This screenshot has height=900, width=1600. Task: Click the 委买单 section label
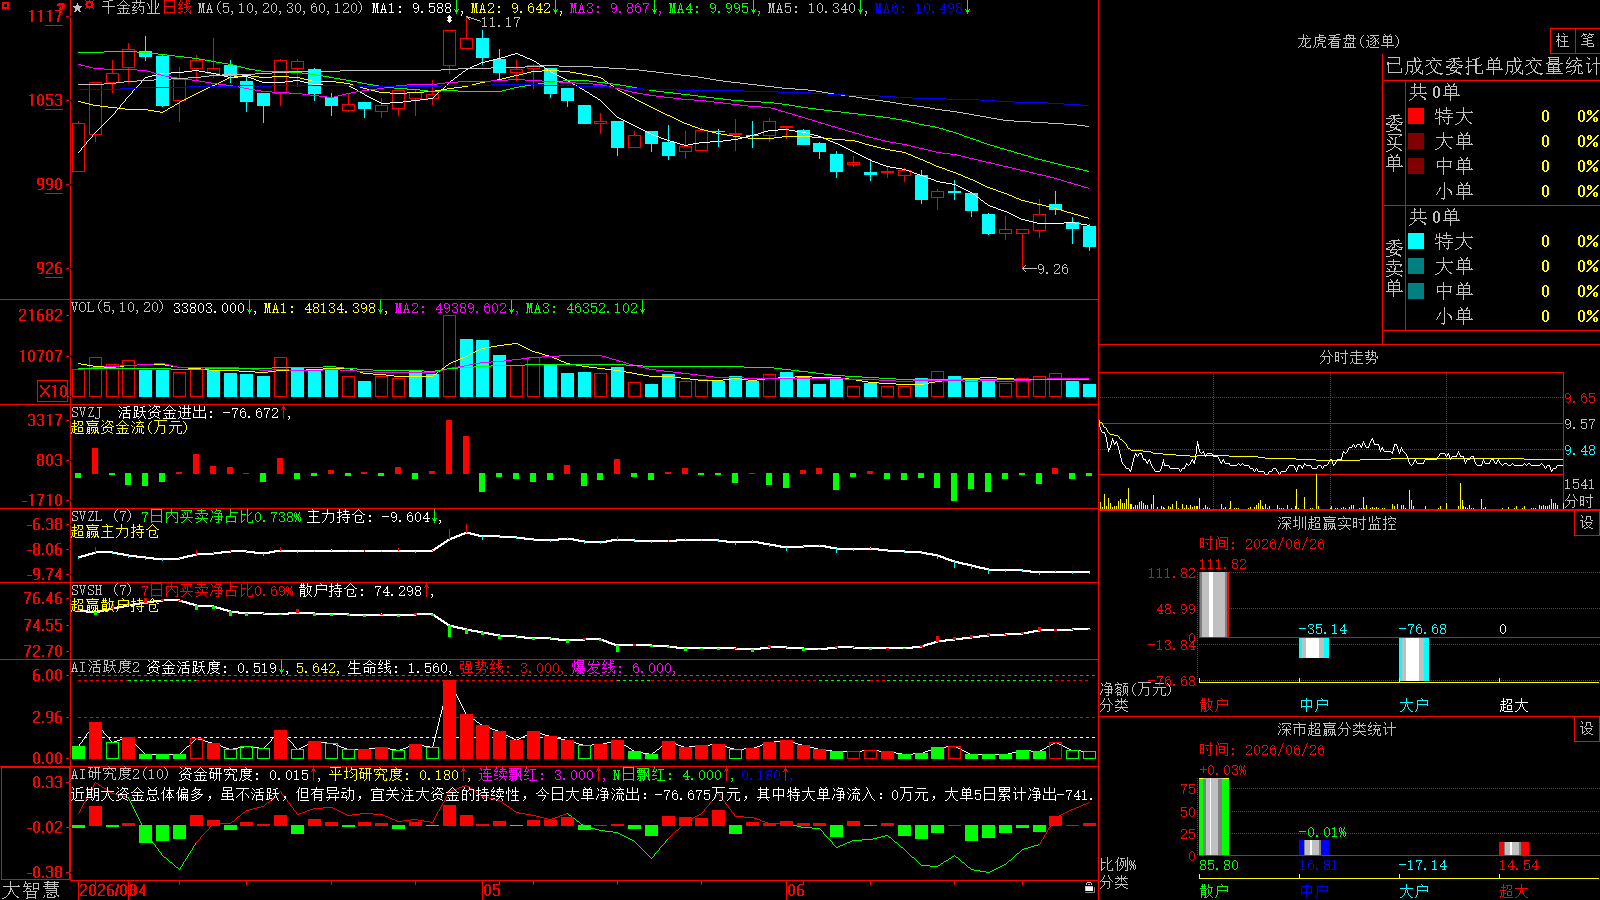point(1394,142)
